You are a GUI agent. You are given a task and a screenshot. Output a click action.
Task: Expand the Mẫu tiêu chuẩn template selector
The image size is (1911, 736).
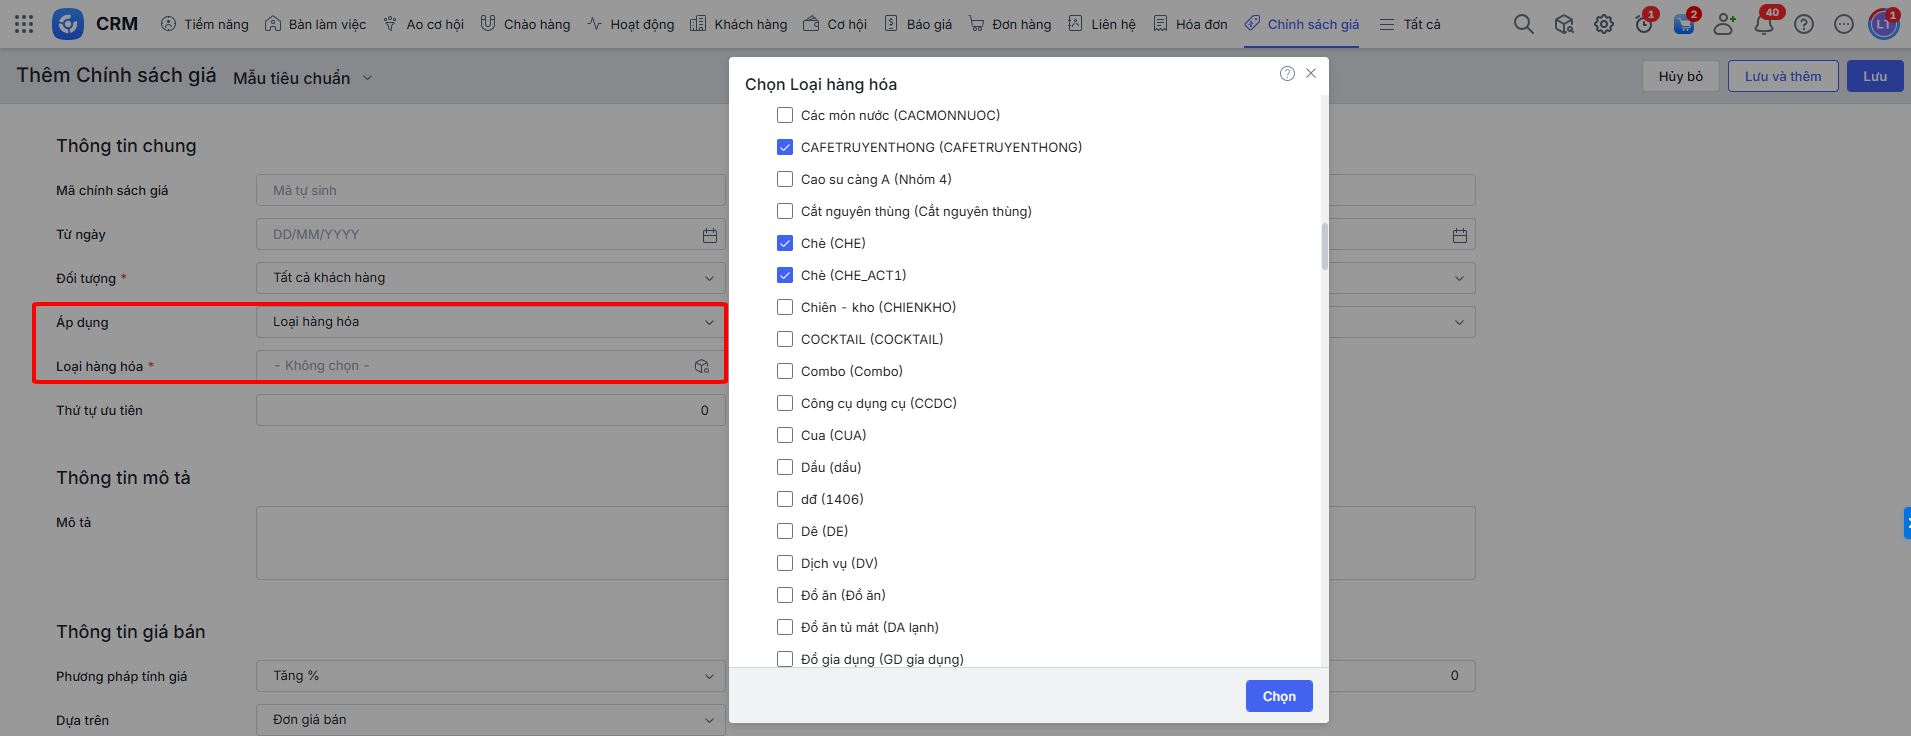tap(302, 78)
